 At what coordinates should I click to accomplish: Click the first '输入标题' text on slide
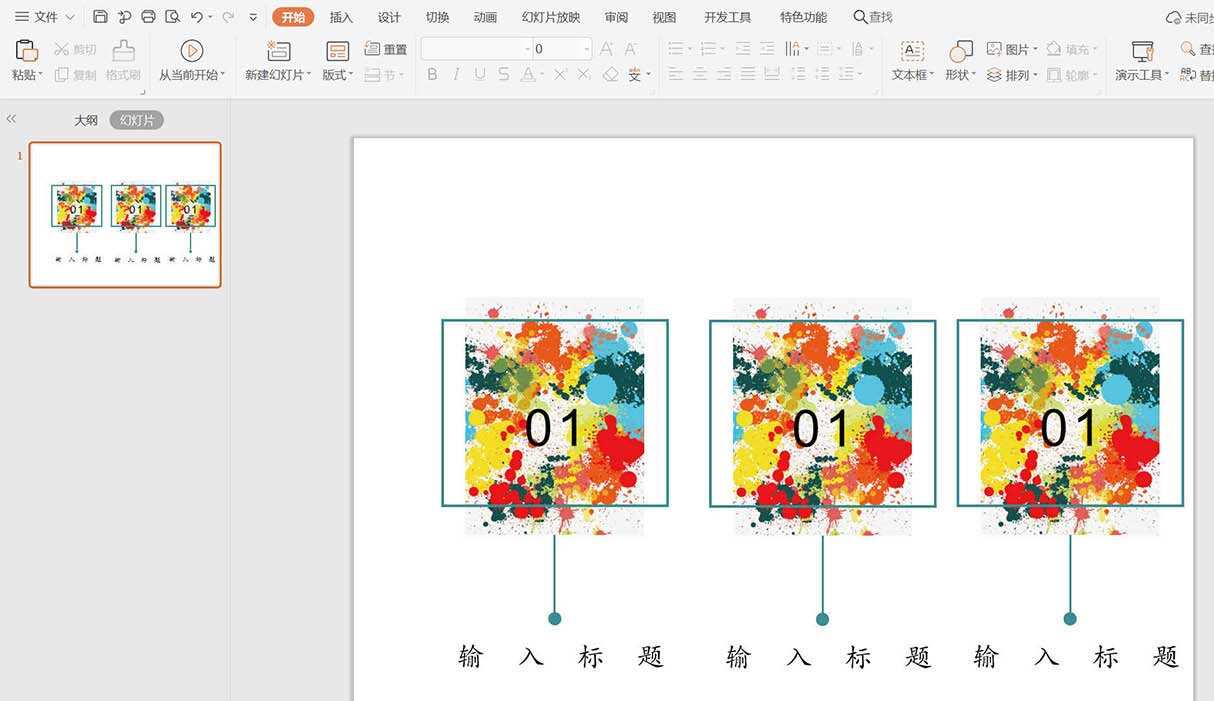click(x=561, y=657)
